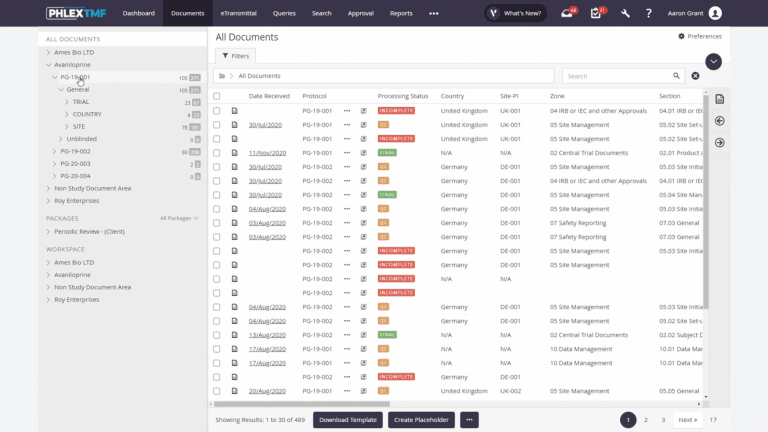The width and height of the screenshot is (768, 432).
Task: Open the task checklist notifications icon
Action: [x=596, y=13]
